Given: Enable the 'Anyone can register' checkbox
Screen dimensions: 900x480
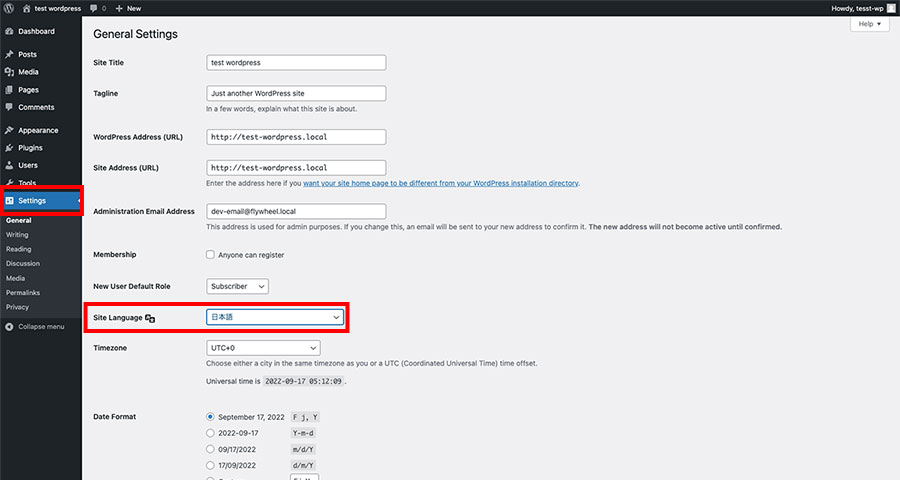Looking at the screenshot, I should 210,255.
